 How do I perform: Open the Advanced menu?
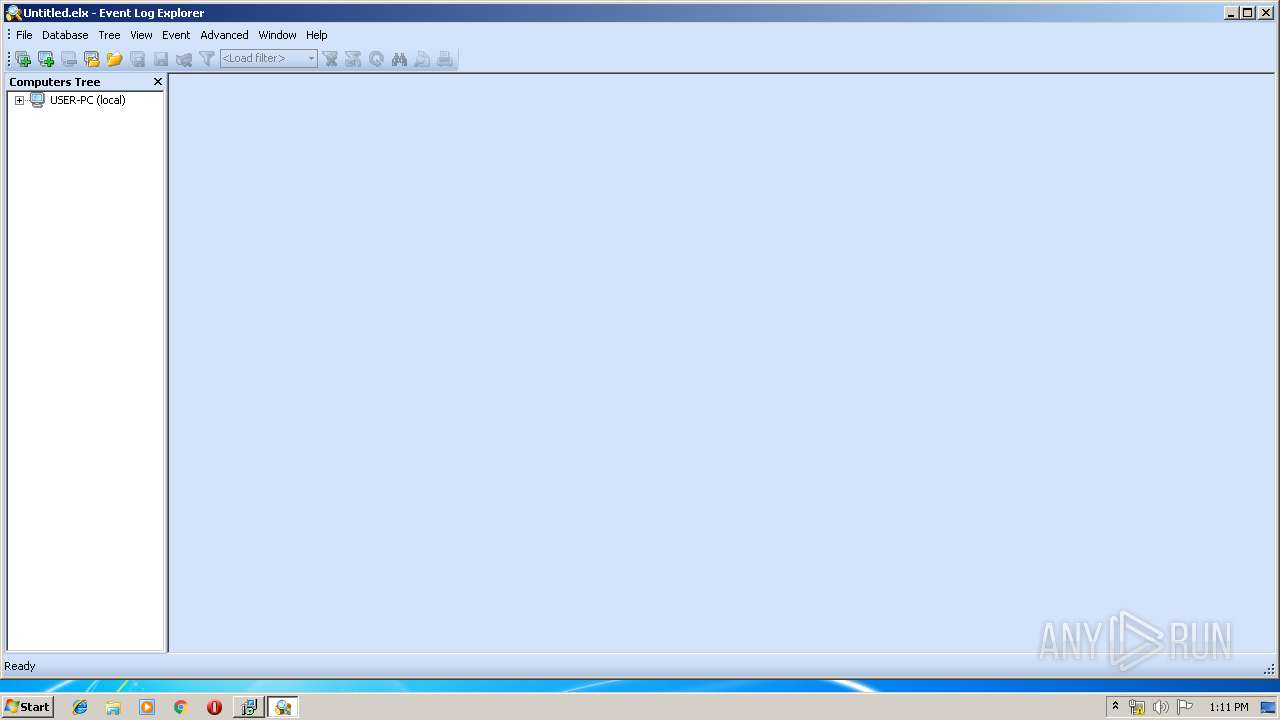coord(224,35)
